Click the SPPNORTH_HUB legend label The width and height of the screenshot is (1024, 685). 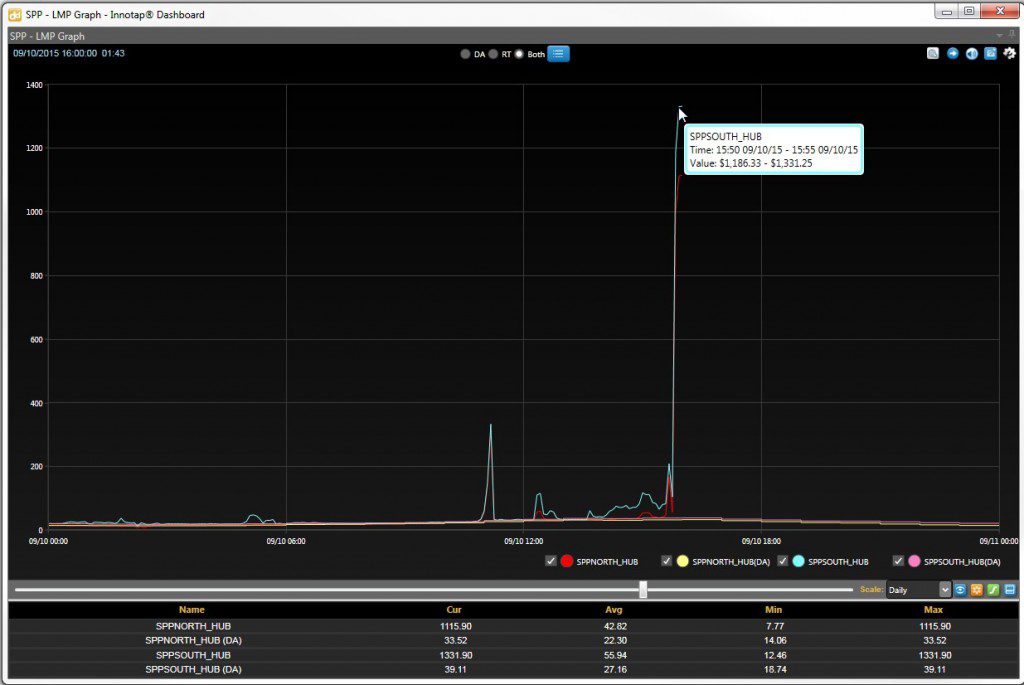click(607, 562)
